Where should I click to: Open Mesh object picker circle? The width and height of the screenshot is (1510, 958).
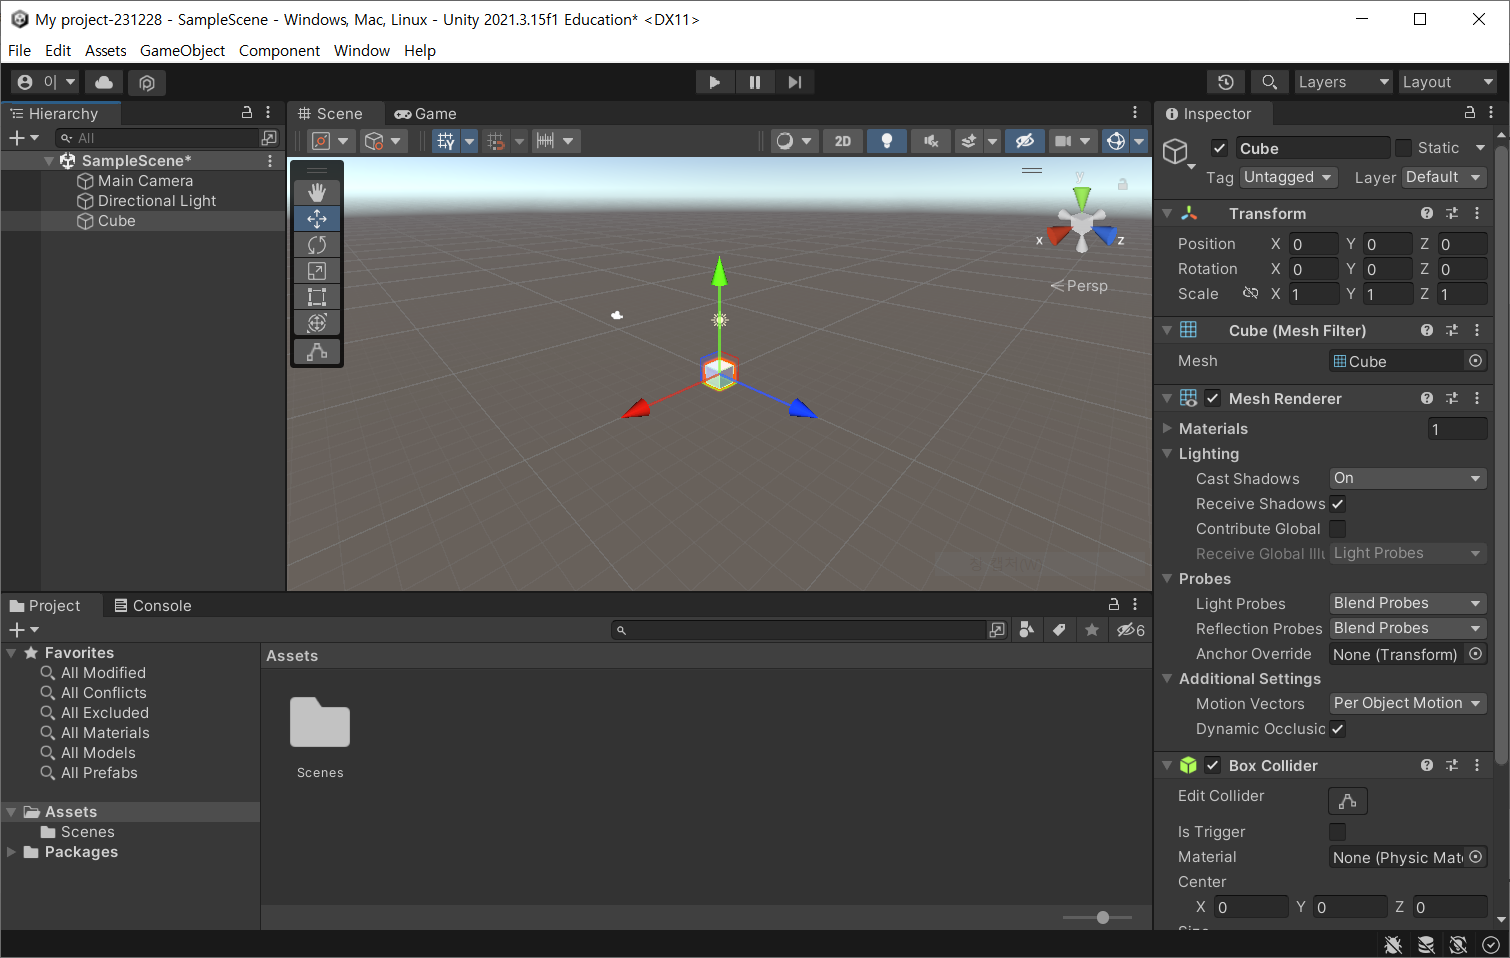point(1475,361)
